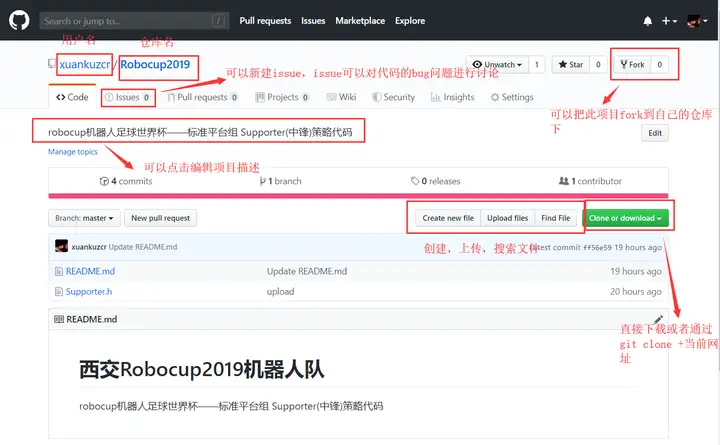Click the Manage topics link

(x=73, y=152)
